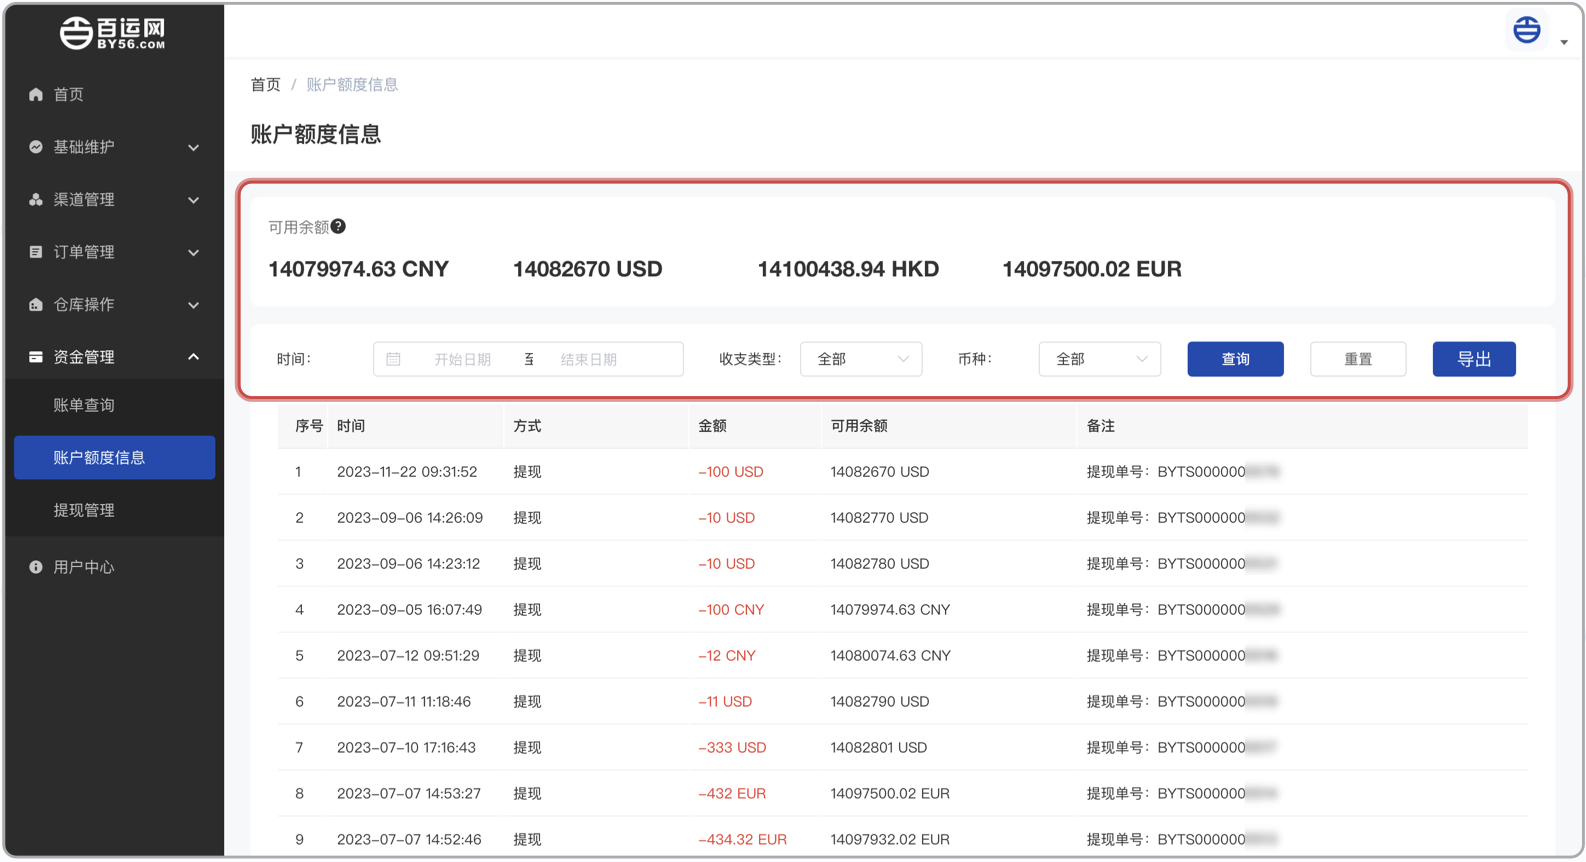Open the 币种 currency dropdown
The width and height of the screenshot is (1586, 862).
point(1099,359)
